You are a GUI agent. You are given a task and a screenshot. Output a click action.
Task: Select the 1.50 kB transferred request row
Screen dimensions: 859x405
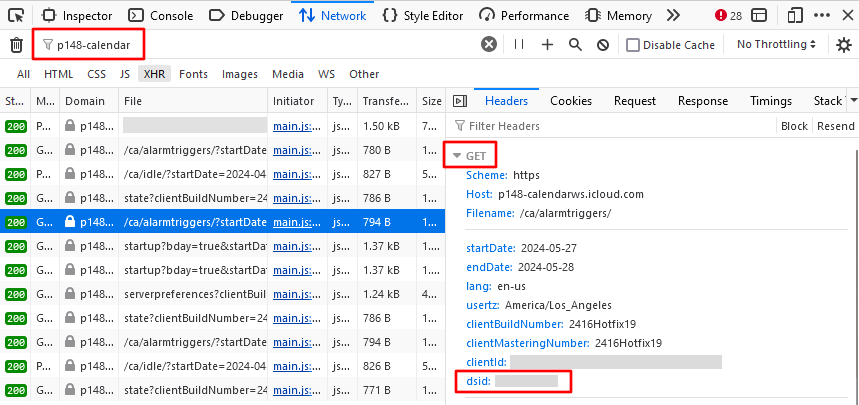222,126
